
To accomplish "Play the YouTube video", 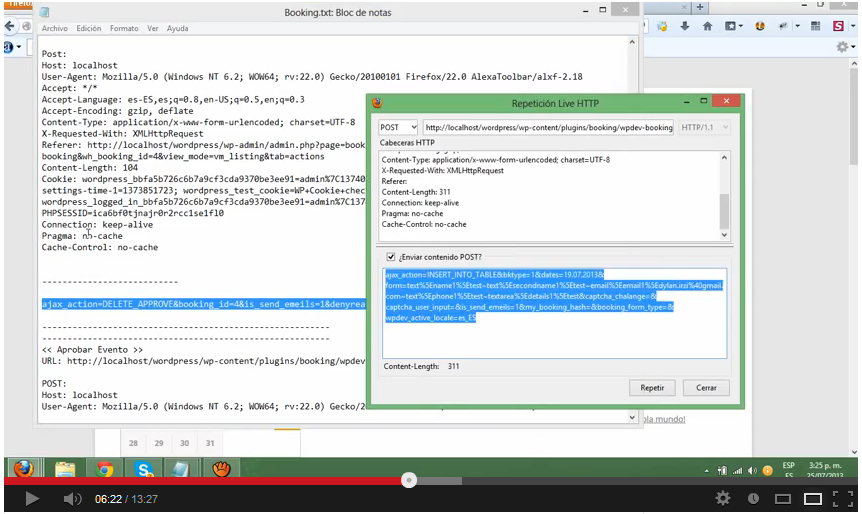I will click(x=32, y=499).
